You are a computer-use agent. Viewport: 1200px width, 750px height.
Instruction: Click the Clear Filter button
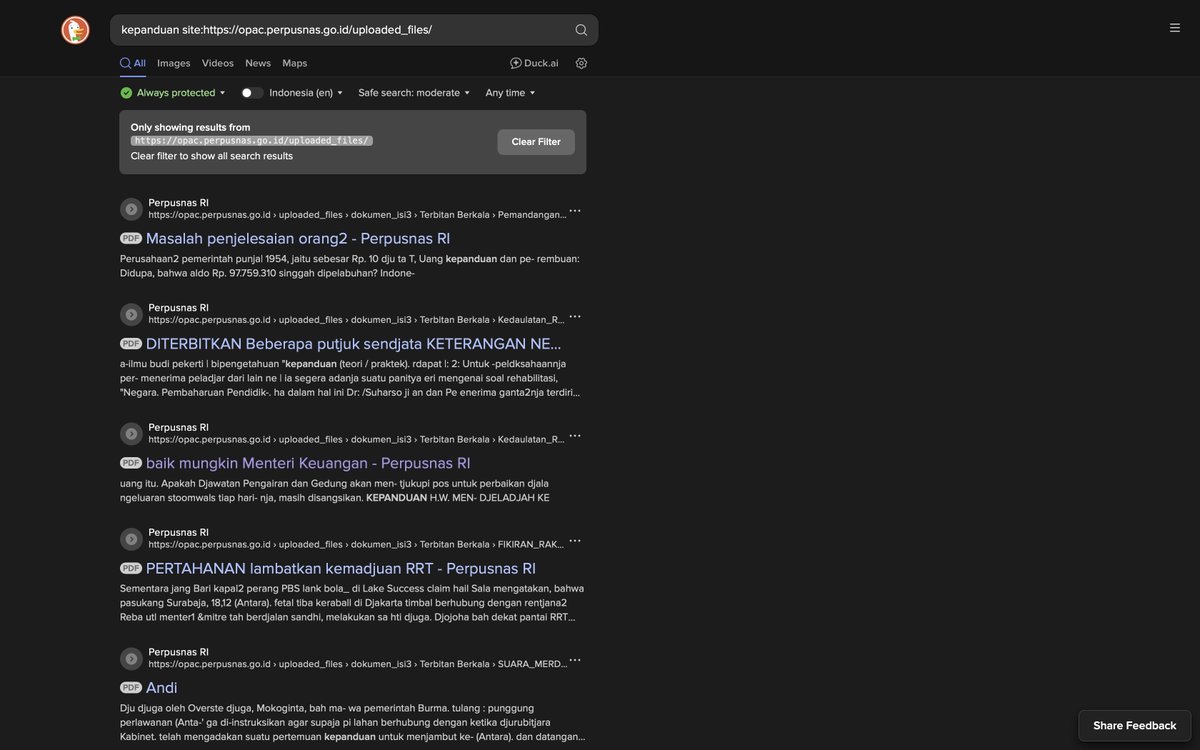pyautogui.click(x=536, y=142)
